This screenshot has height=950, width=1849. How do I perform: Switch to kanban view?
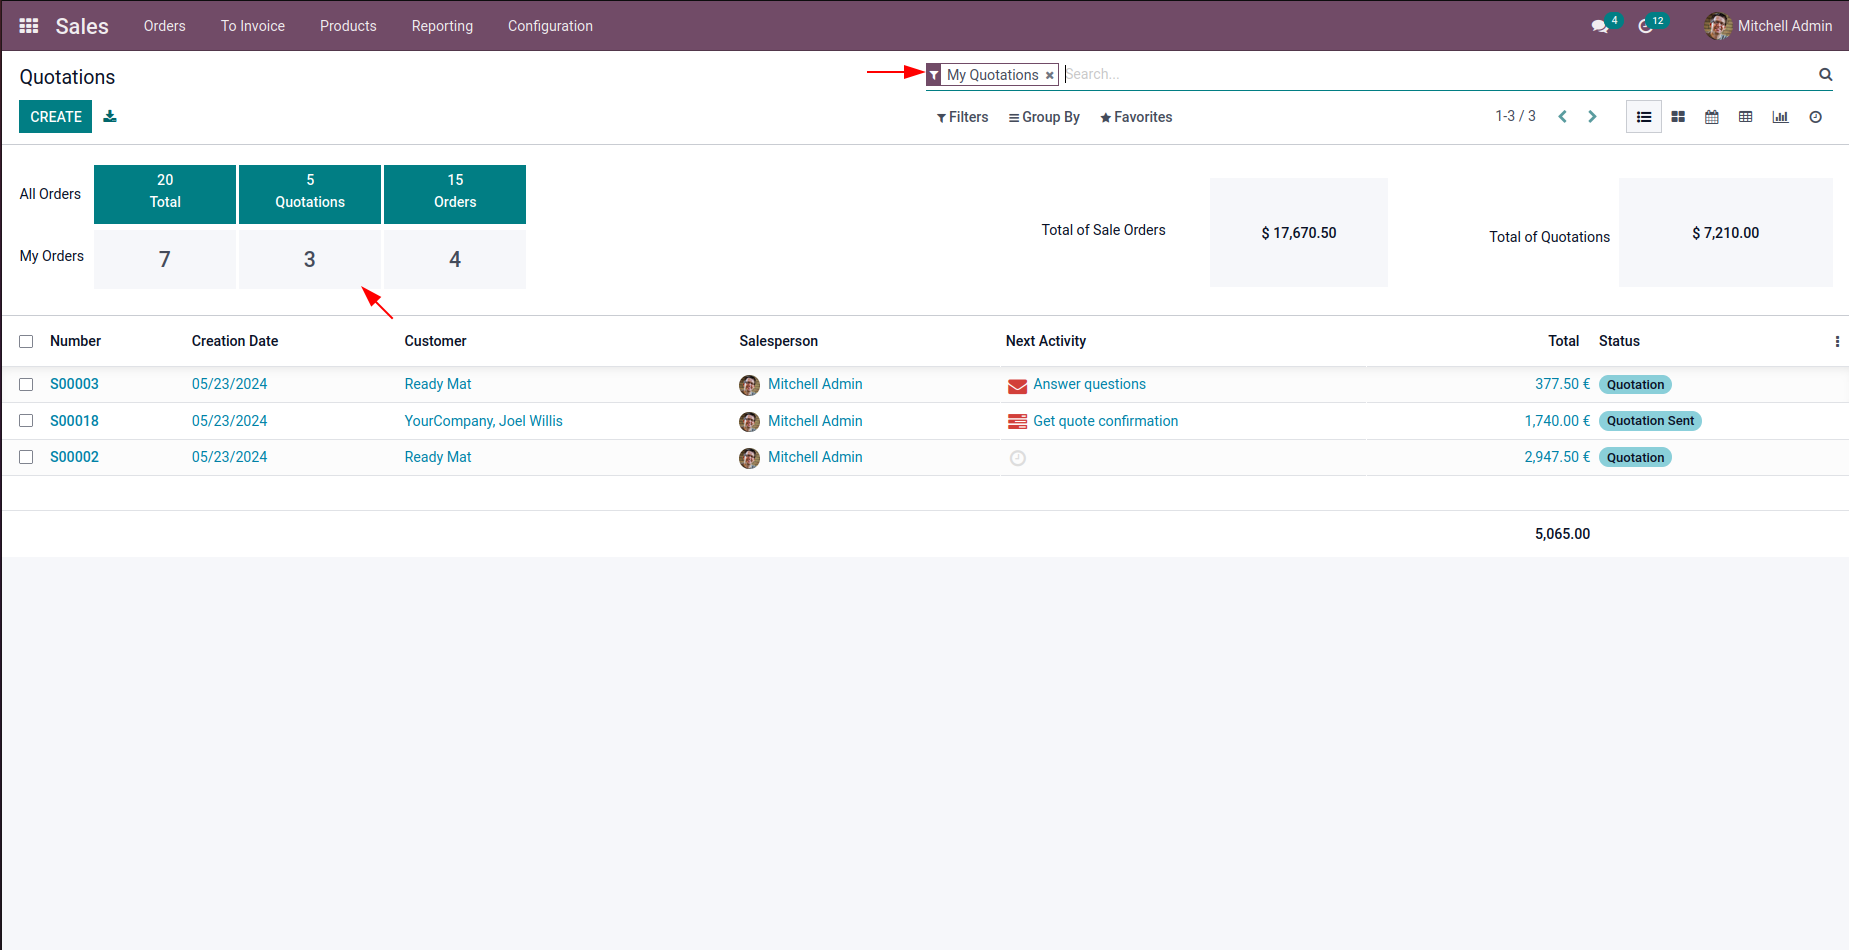point(1678,117)
